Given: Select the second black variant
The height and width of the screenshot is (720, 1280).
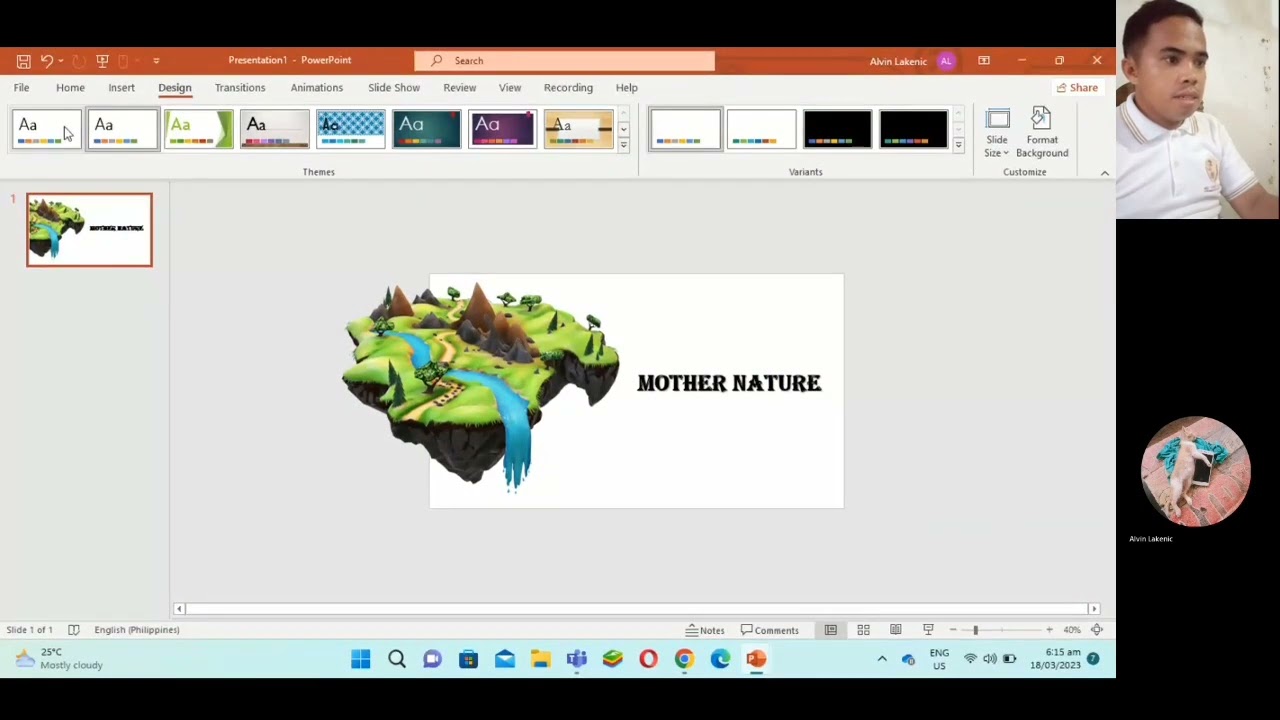Looking at the screenshot, I should (x=913, y=129).
